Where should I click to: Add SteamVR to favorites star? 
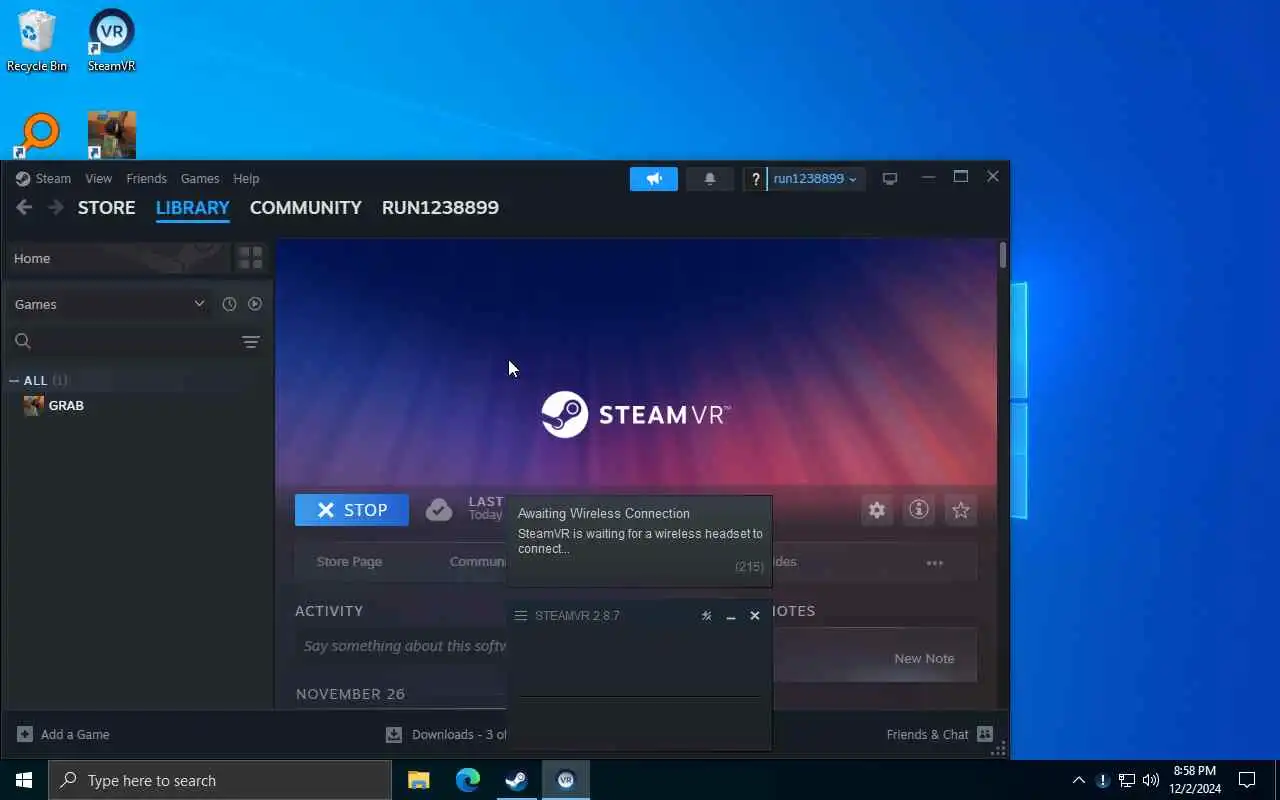(961, 510)
